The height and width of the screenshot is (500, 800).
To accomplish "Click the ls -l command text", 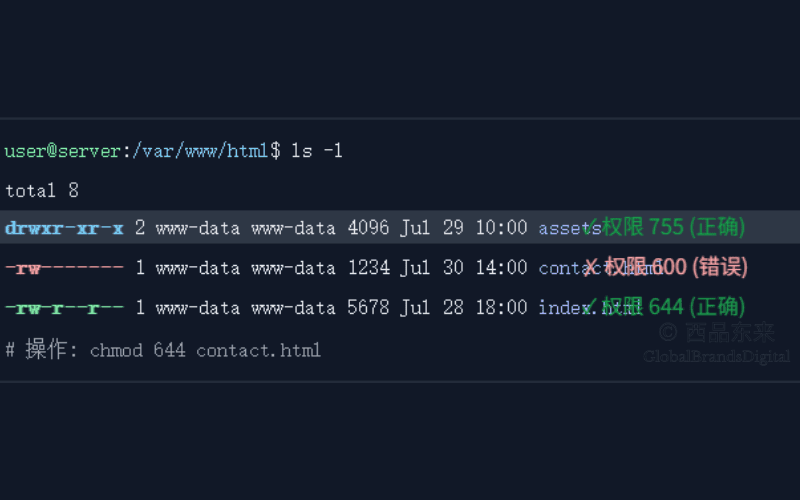I will pos(317,151).
